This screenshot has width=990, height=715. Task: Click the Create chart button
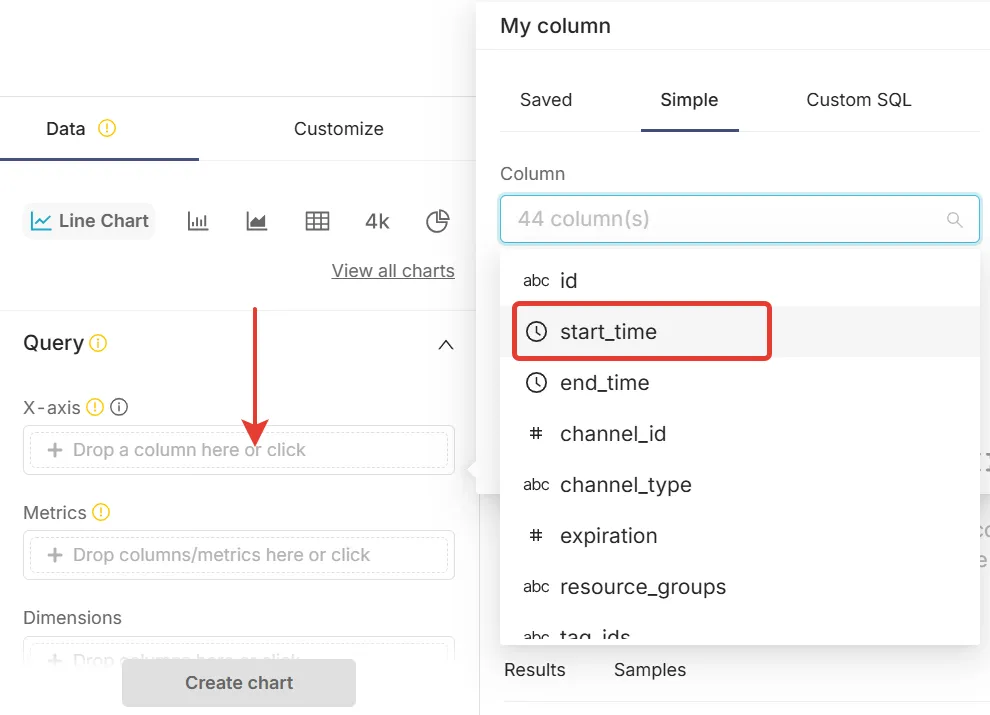(239, 683)
